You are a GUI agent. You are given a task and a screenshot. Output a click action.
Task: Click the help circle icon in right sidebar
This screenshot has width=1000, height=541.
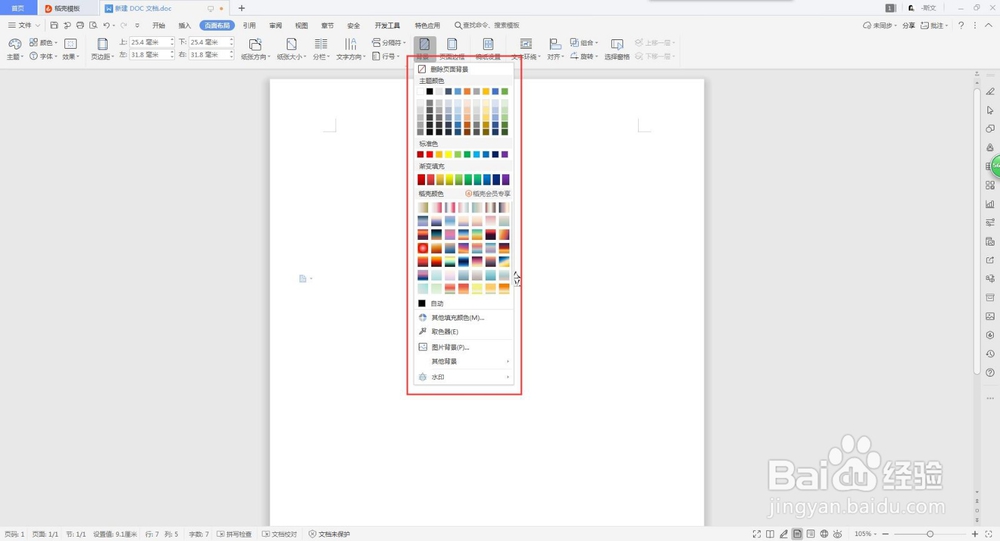pos(990,373)
